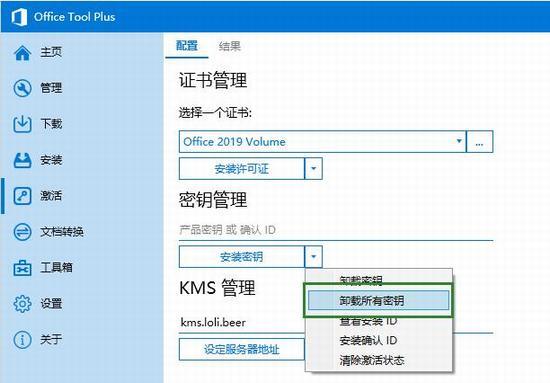Click the 下载 download icon

point(22,124)
